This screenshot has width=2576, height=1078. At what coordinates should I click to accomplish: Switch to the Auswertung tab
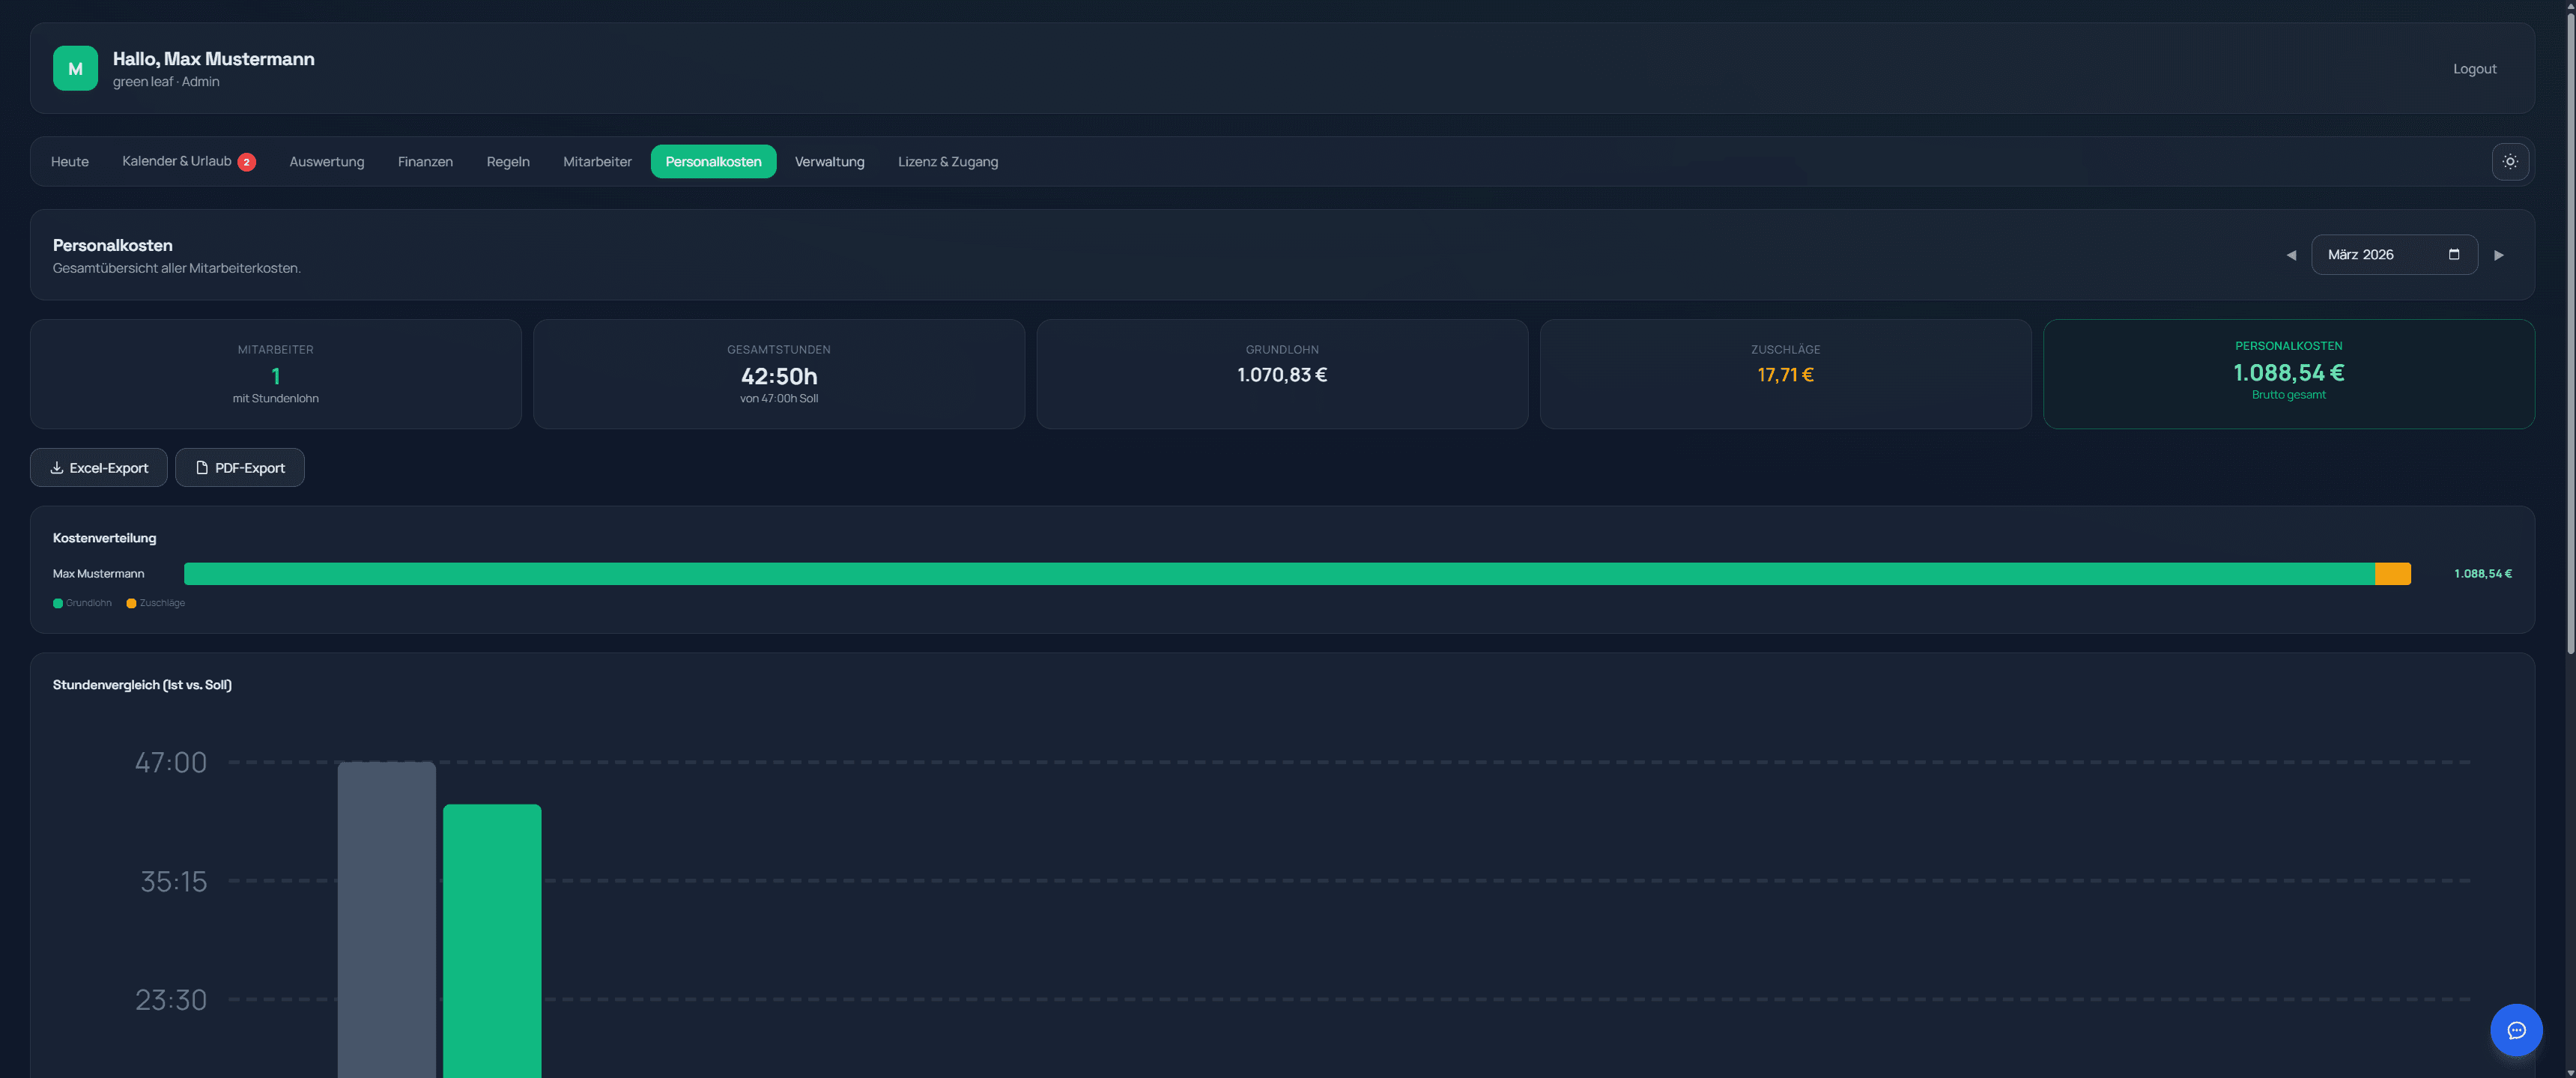point(326,161)
